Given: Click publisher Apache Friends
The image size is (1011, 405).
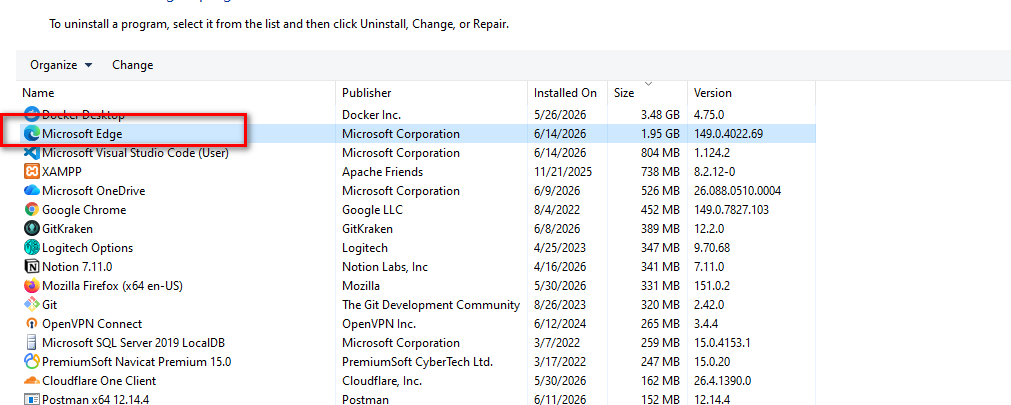Looking at the screenshot, I should [382, 172].
